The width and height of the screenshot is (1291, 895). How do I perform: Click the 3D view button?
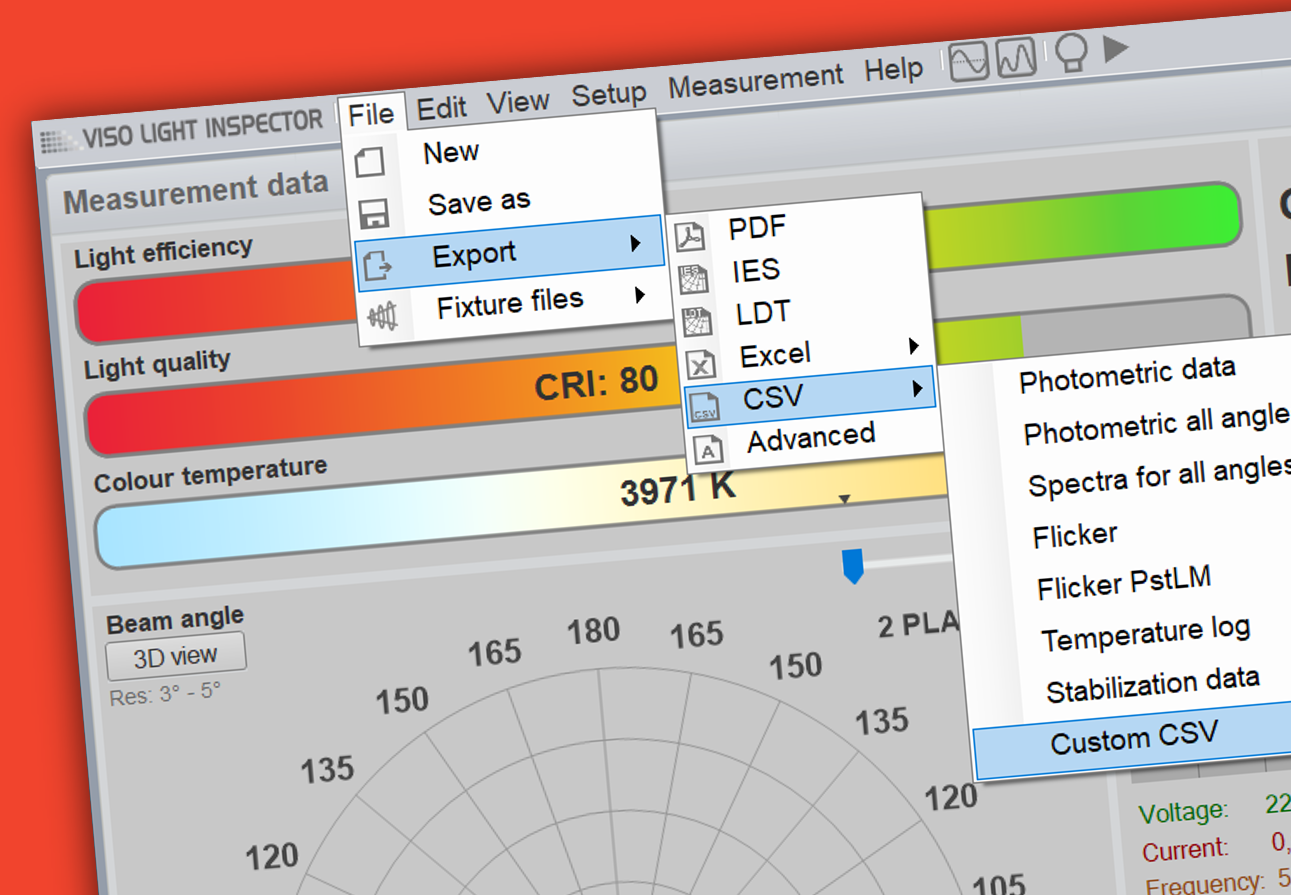176,657
